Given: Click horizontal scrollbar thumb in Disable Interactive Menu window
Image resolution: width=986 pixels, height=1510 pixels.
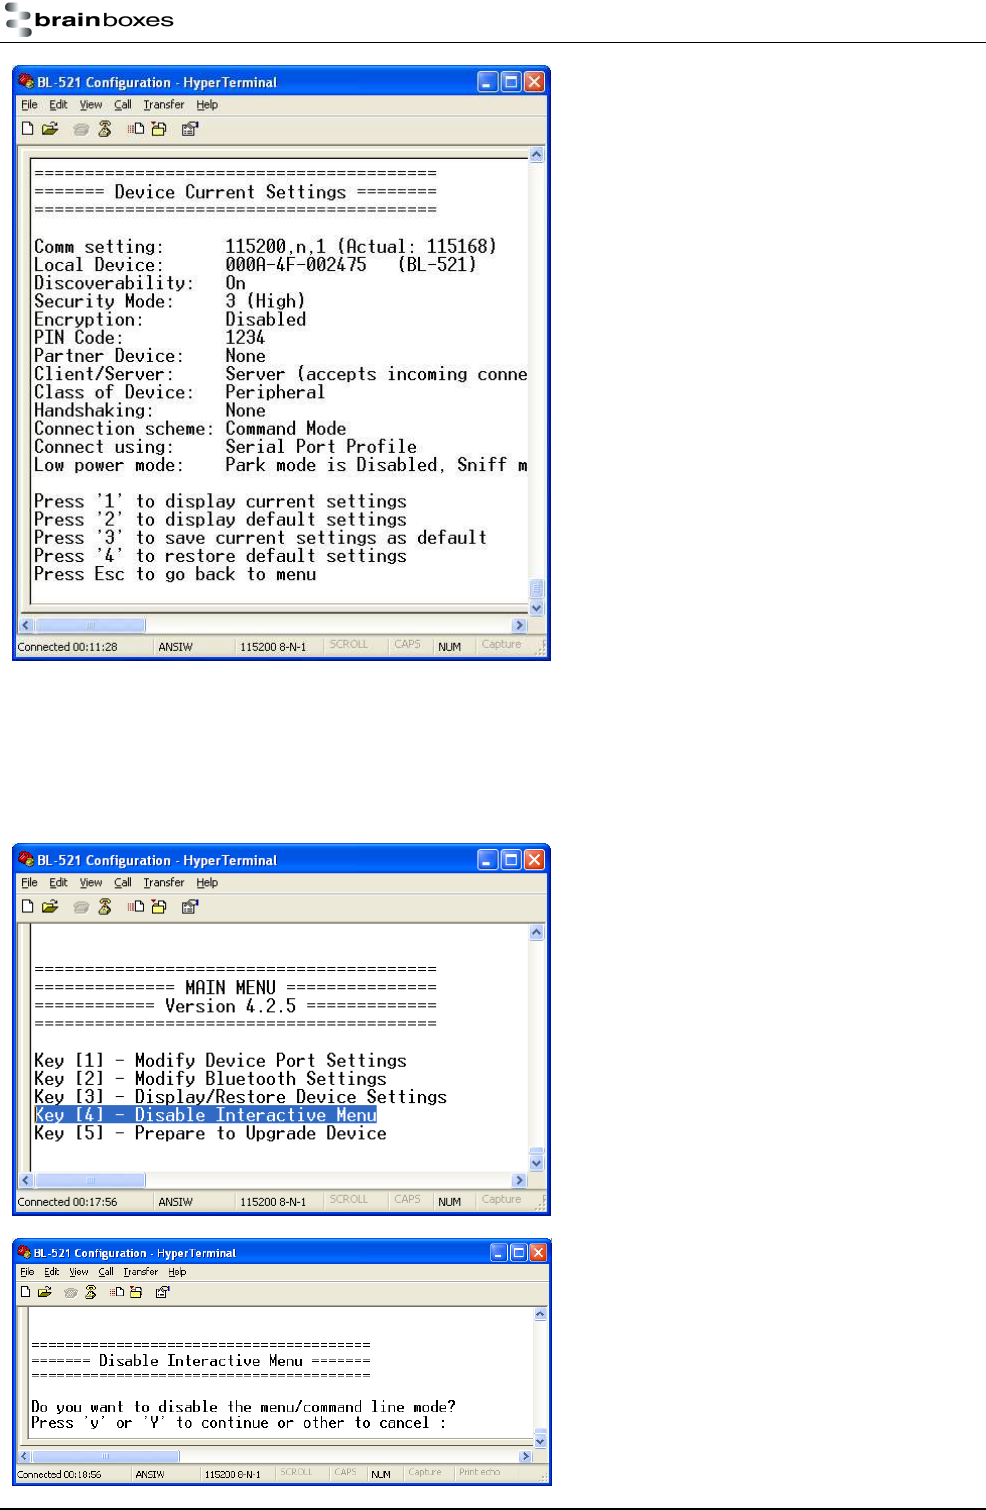Looking at the screenshot, I should pos(105,1457).
